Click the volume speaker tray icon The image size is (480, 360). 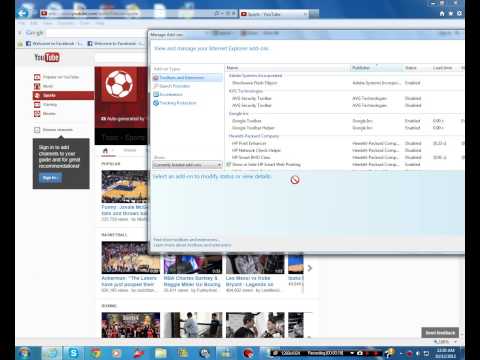pos(418,353)
